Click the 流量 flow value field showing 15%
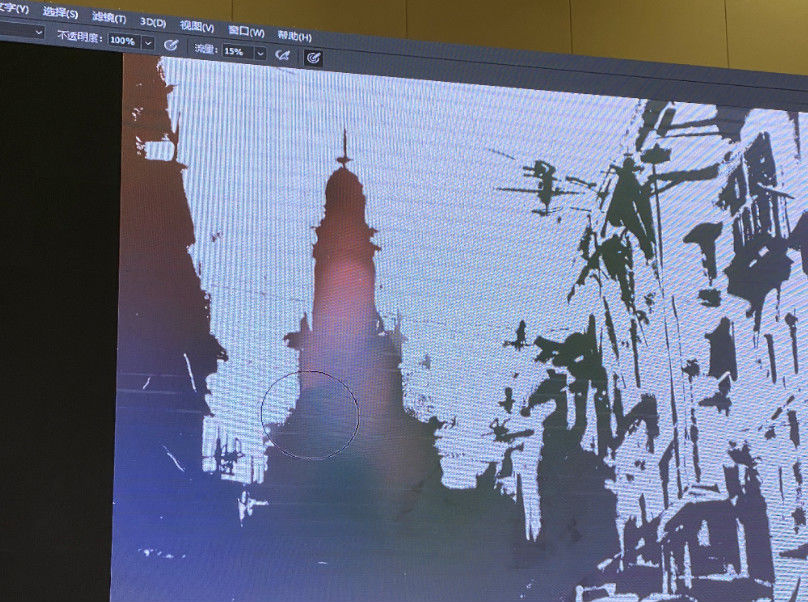The height and width of the screenshot is (602, 808). 238,52
